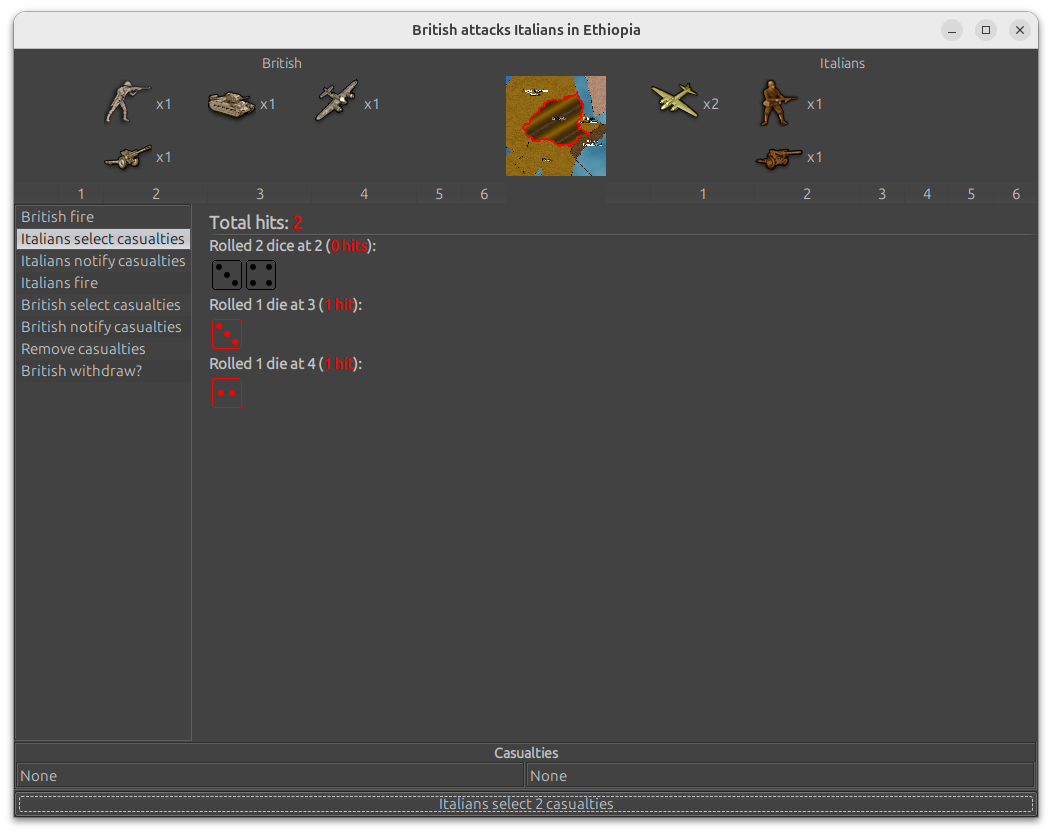This screenshot has height=834, width=1052.
Task: Click the first black die rolled at 2
Action: (x=227, y=275)
